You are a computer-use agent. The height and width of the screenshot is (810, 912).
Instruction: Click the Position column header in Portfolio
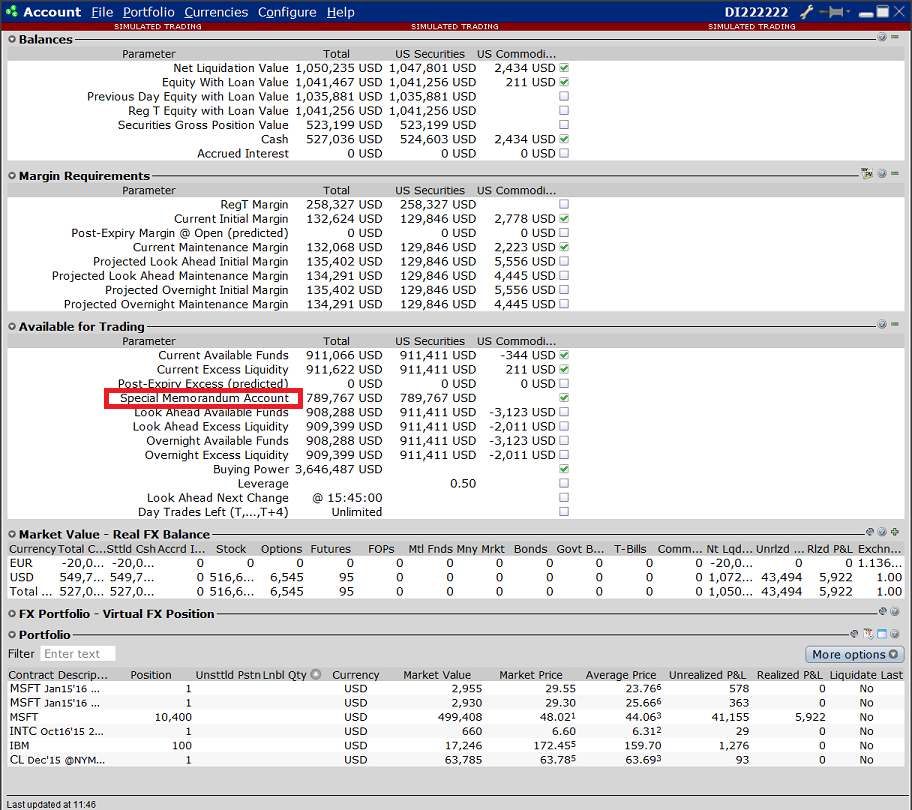[x=151, y=675]
